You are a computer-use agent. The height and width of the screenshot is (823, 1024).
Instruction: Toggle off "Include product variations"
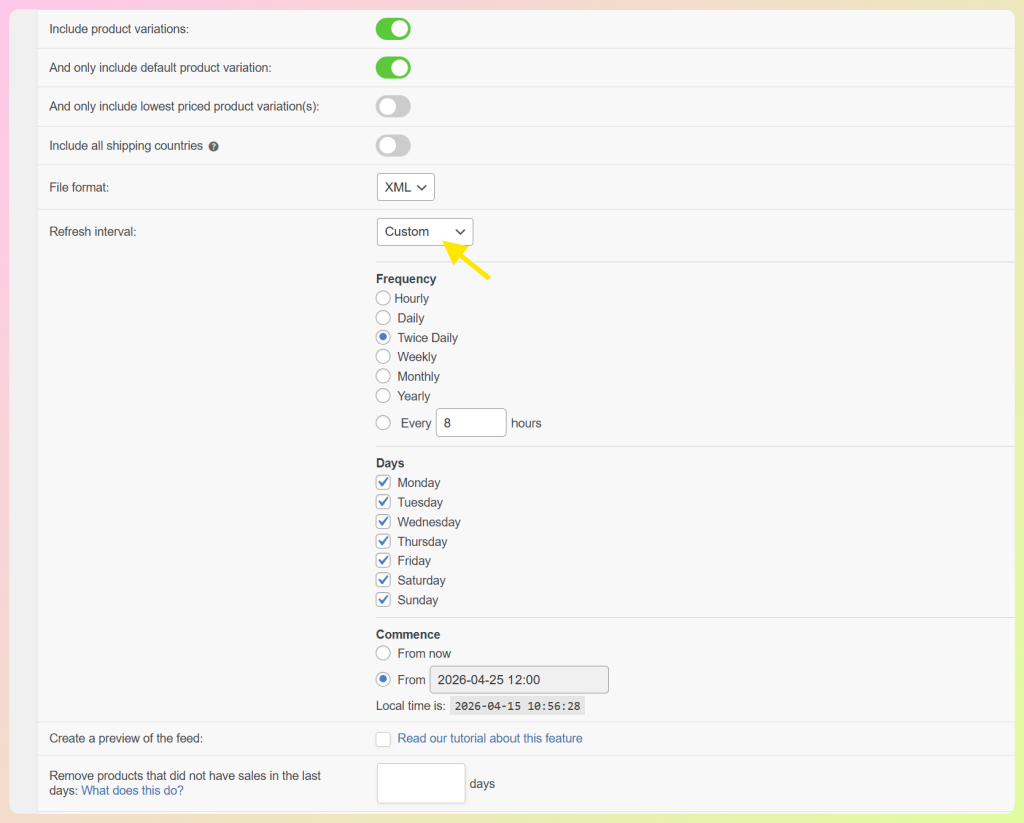[x=393, y=28]
